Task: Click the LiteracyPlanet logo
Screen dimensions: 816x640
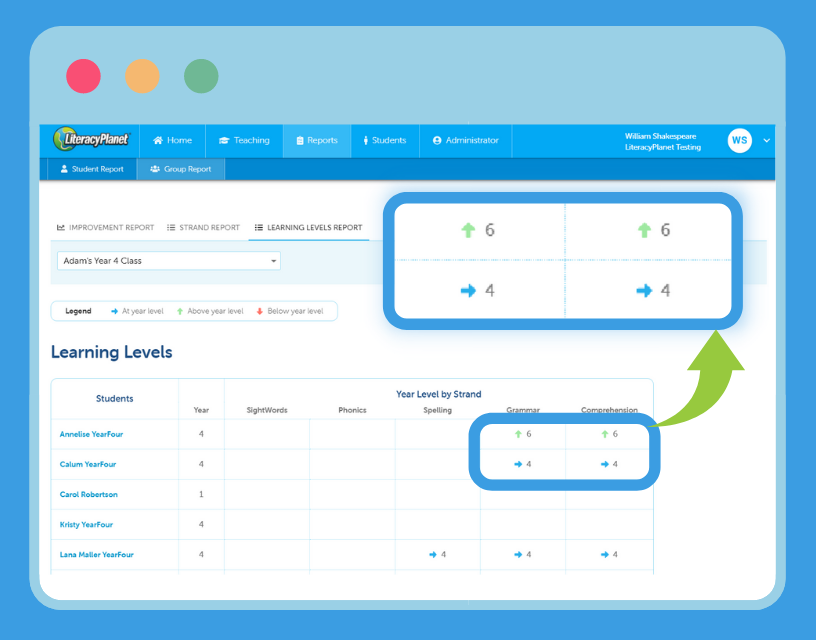Action: [91, 140]
